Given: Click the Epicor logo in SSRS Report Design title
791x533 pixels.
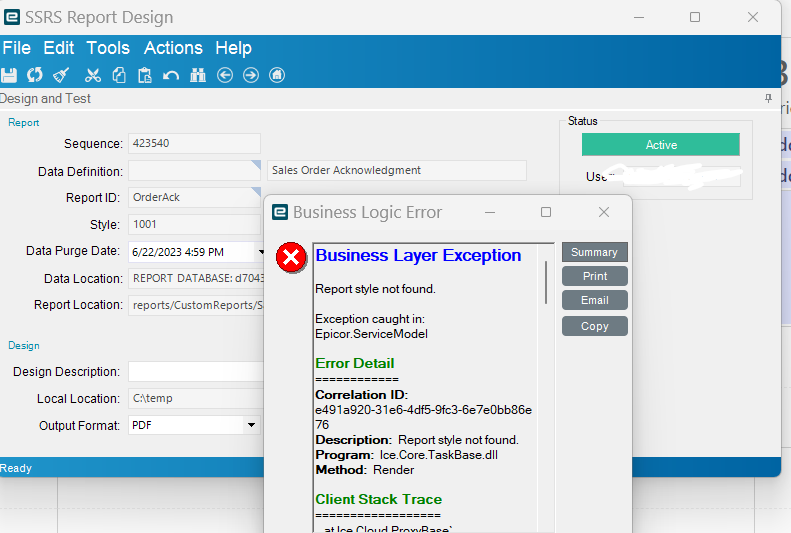Looking at the screenshot, I should click(12, 17).
